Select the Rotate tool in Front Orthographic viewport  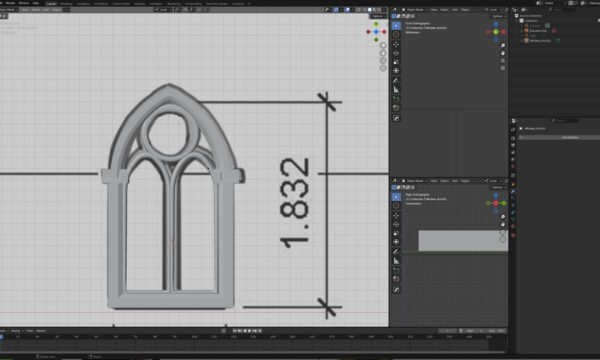tap(396, 53)
